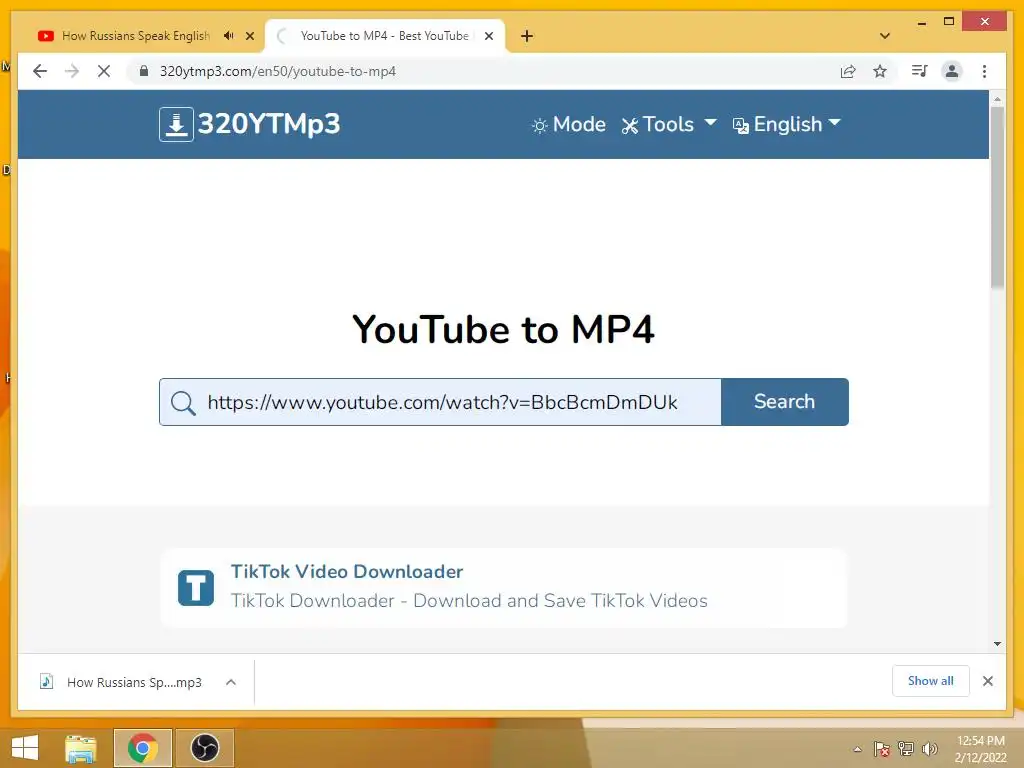Open the Windows Start button
Viewport: 1024px width, 768px height.
point(25,748)
